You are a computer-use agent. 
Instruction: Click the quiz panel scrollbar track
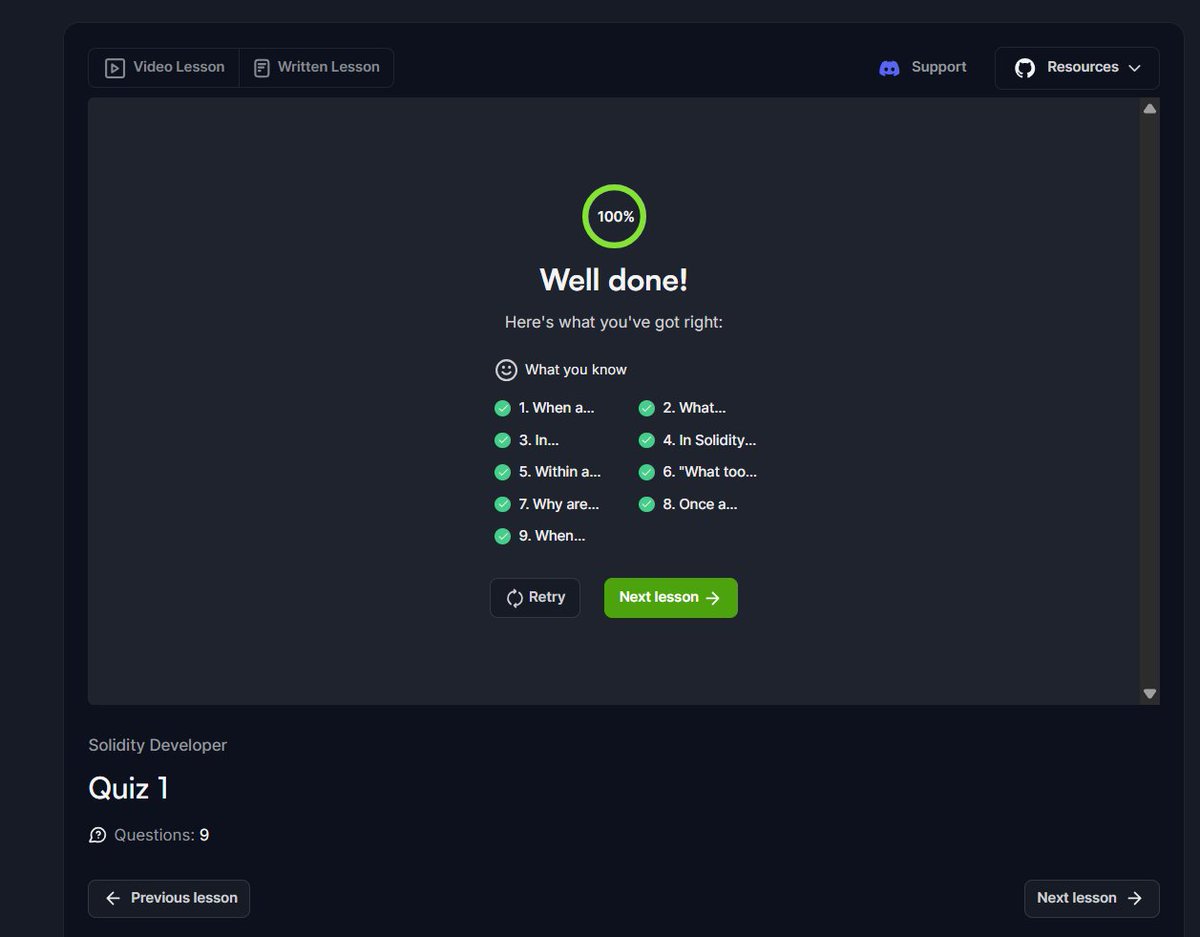click(1150, 400)
